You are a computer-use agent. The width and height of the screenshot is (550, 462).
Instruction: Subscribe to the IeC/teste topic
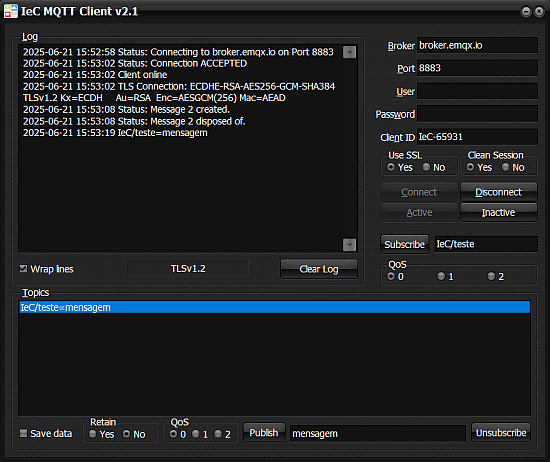pos(404,244)
